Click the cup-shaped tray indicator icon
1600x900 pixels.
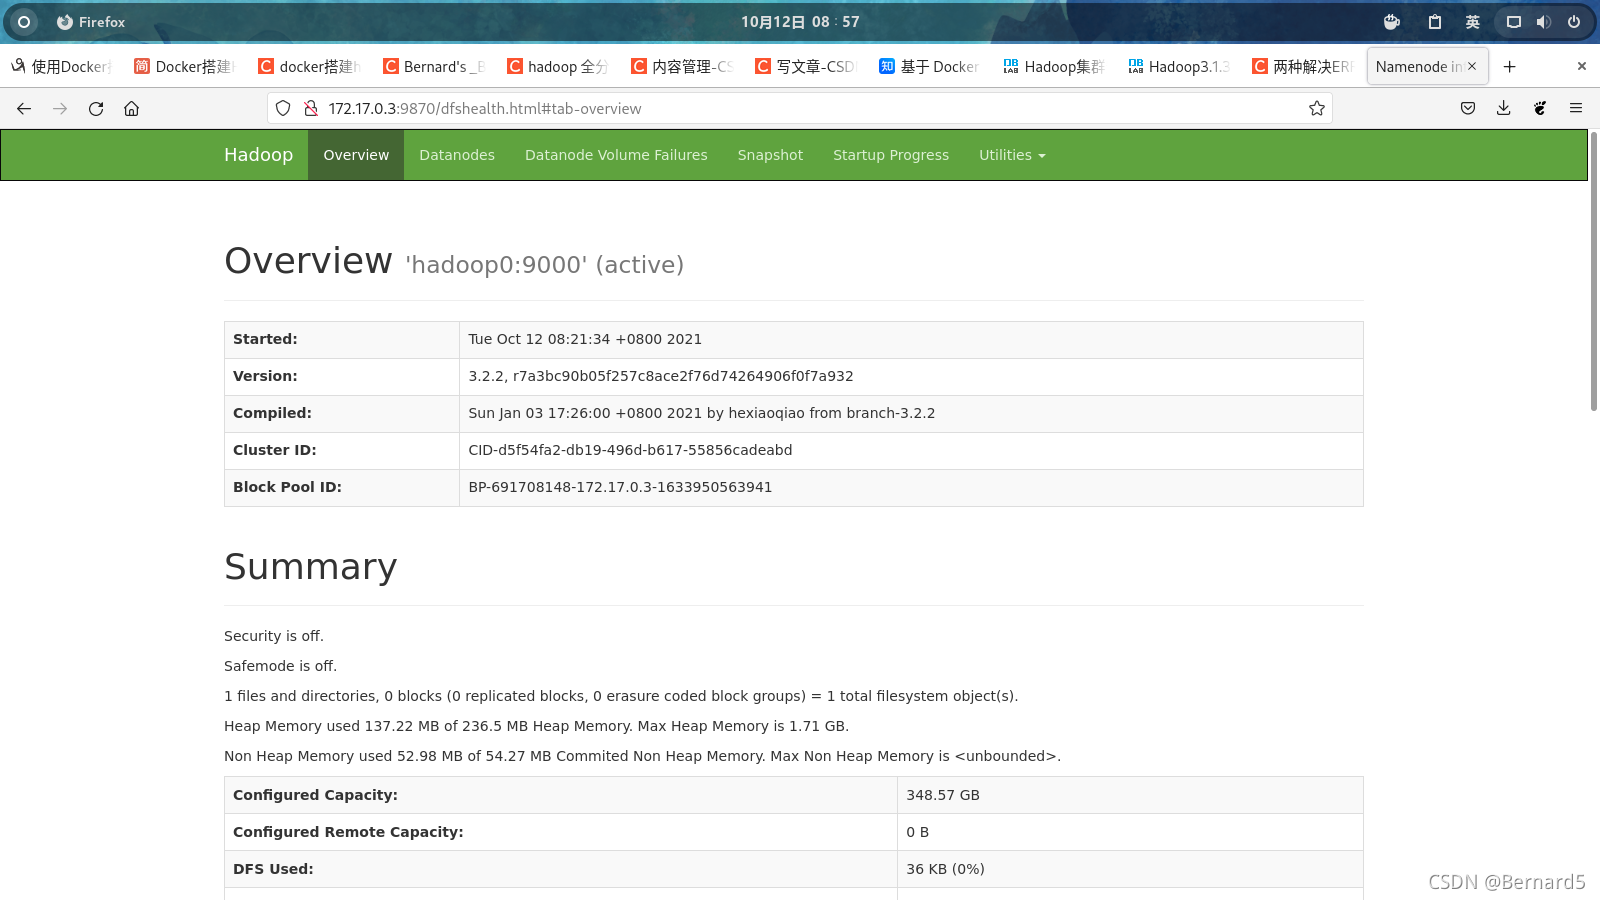[1392, 21]
